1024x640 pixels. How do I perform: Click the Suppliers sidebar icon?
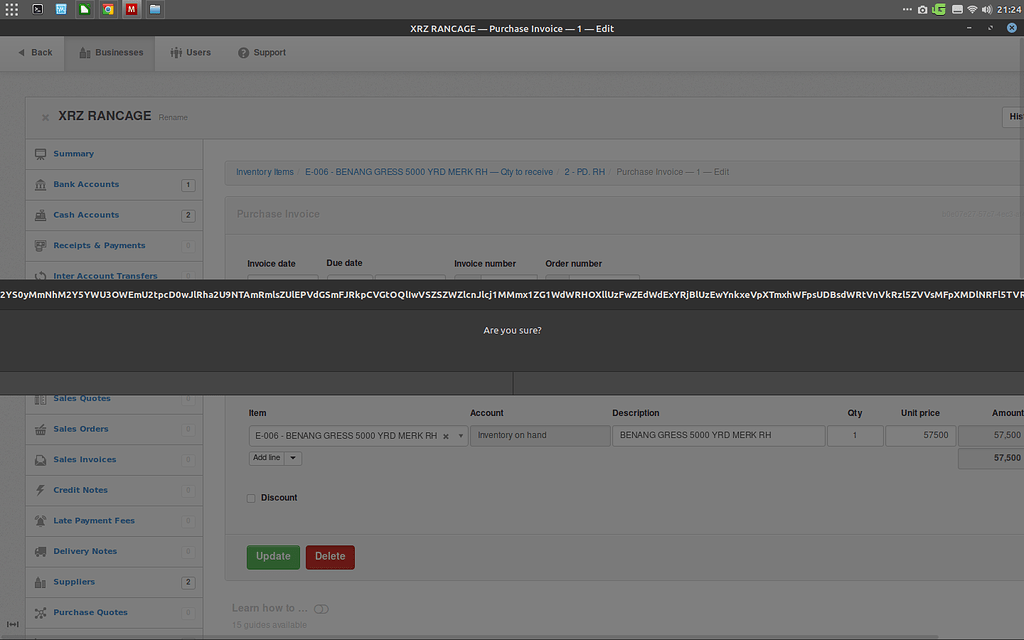coord(38,581)
